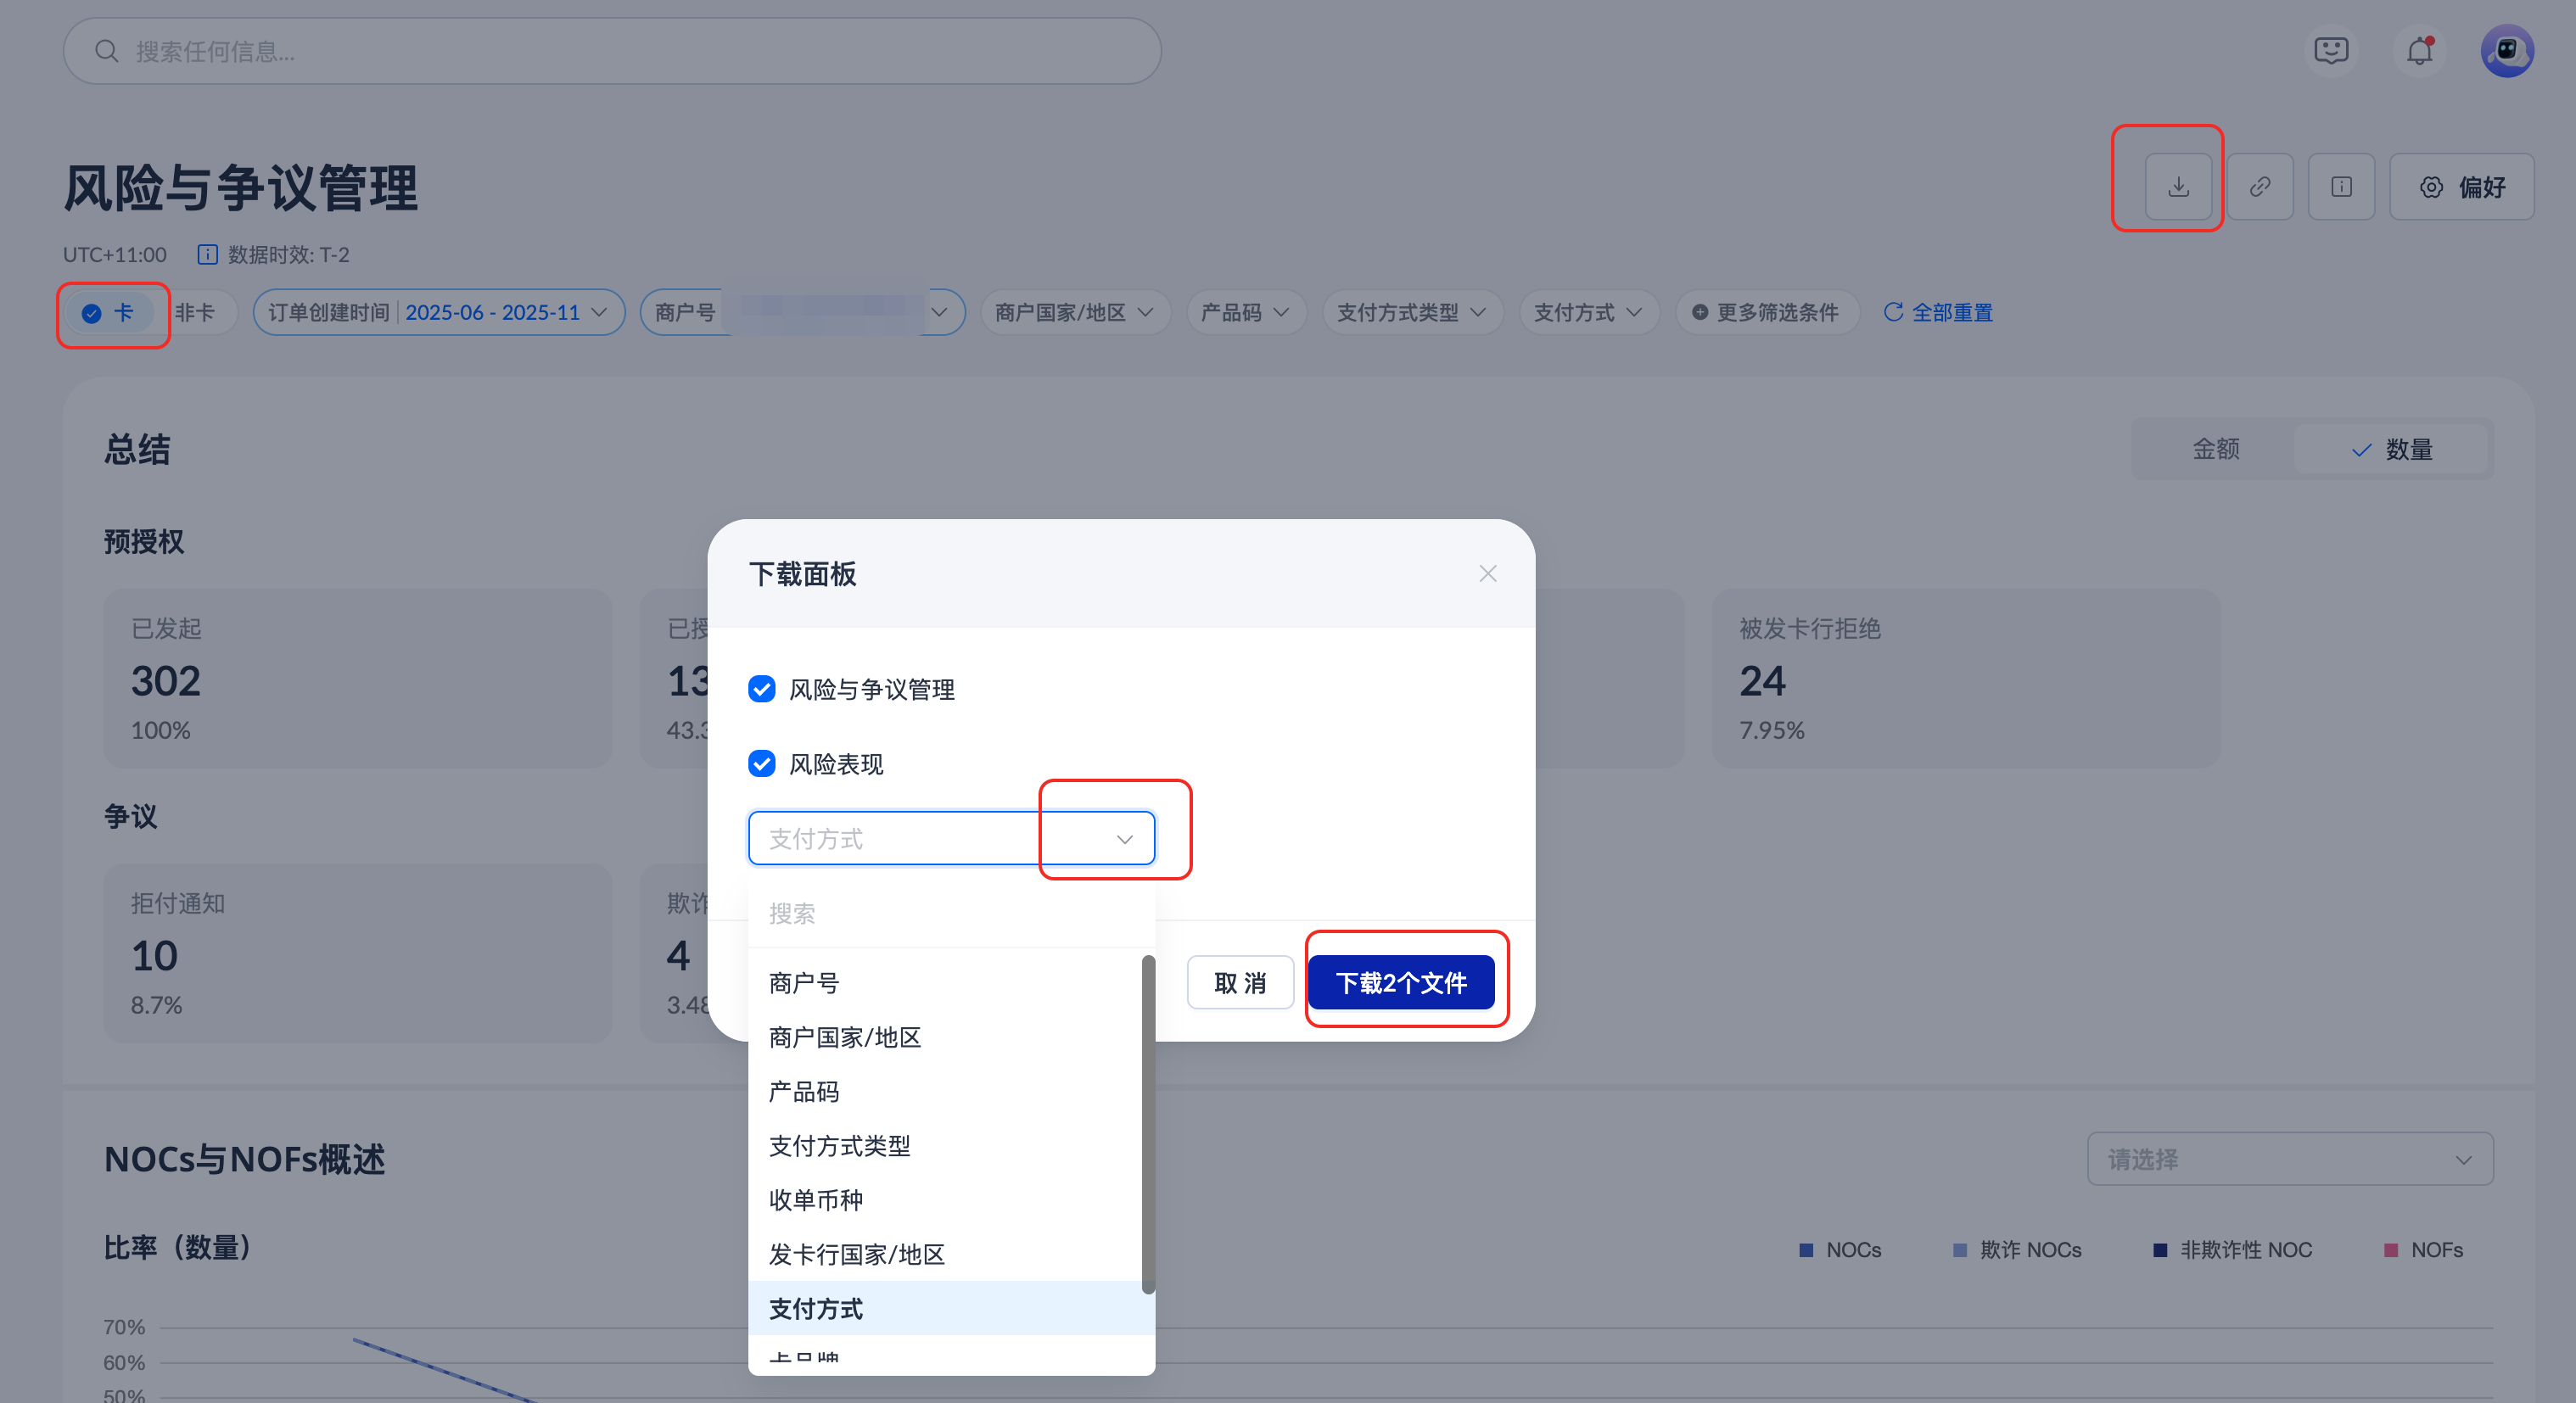Click the 全部重置 link
This screenshot has width=2576, height=1403.
click(1938, 313)
